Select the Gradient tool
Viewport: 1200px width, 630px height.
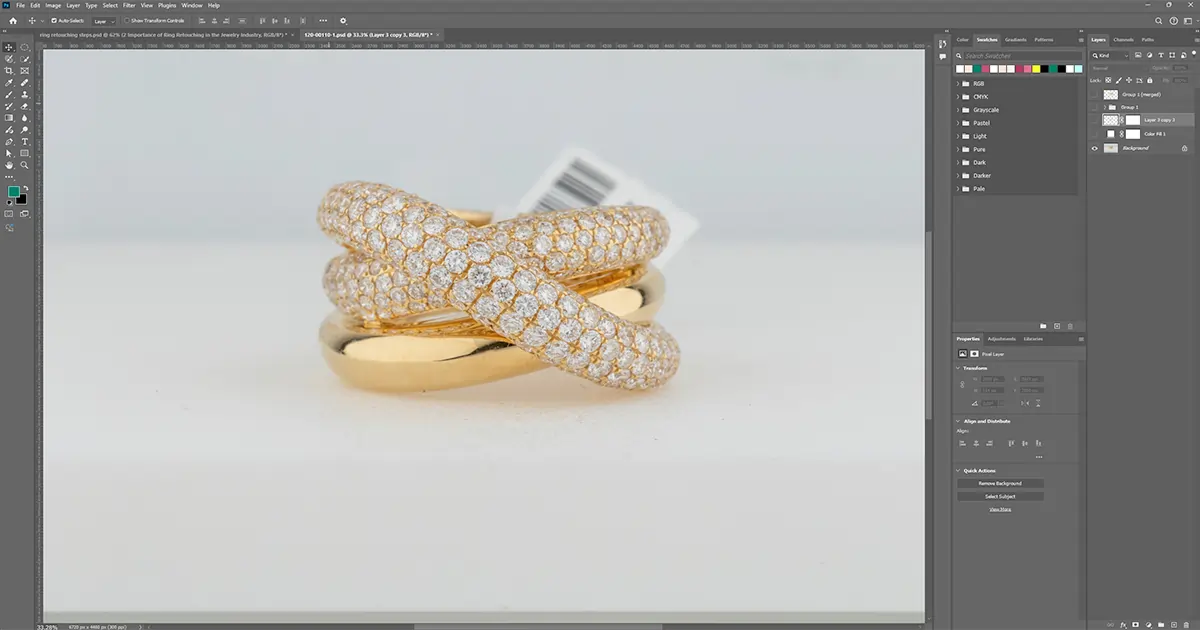coord(9,117)
